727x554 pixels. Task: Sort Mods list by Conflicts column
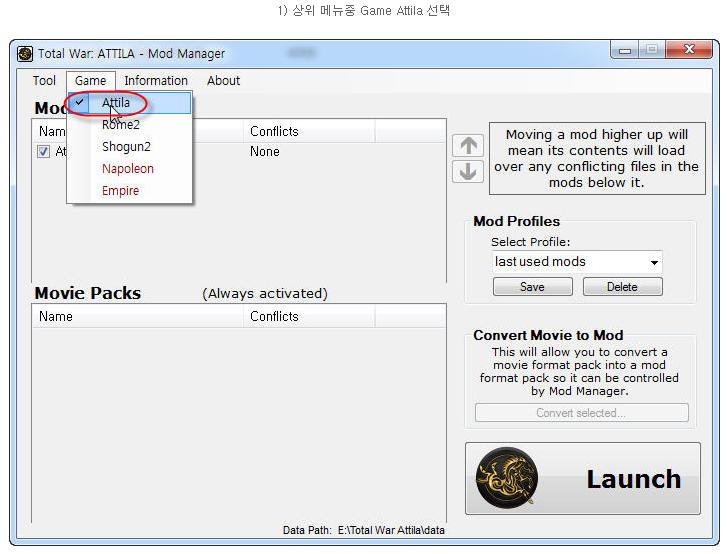(x=309, y=131)
